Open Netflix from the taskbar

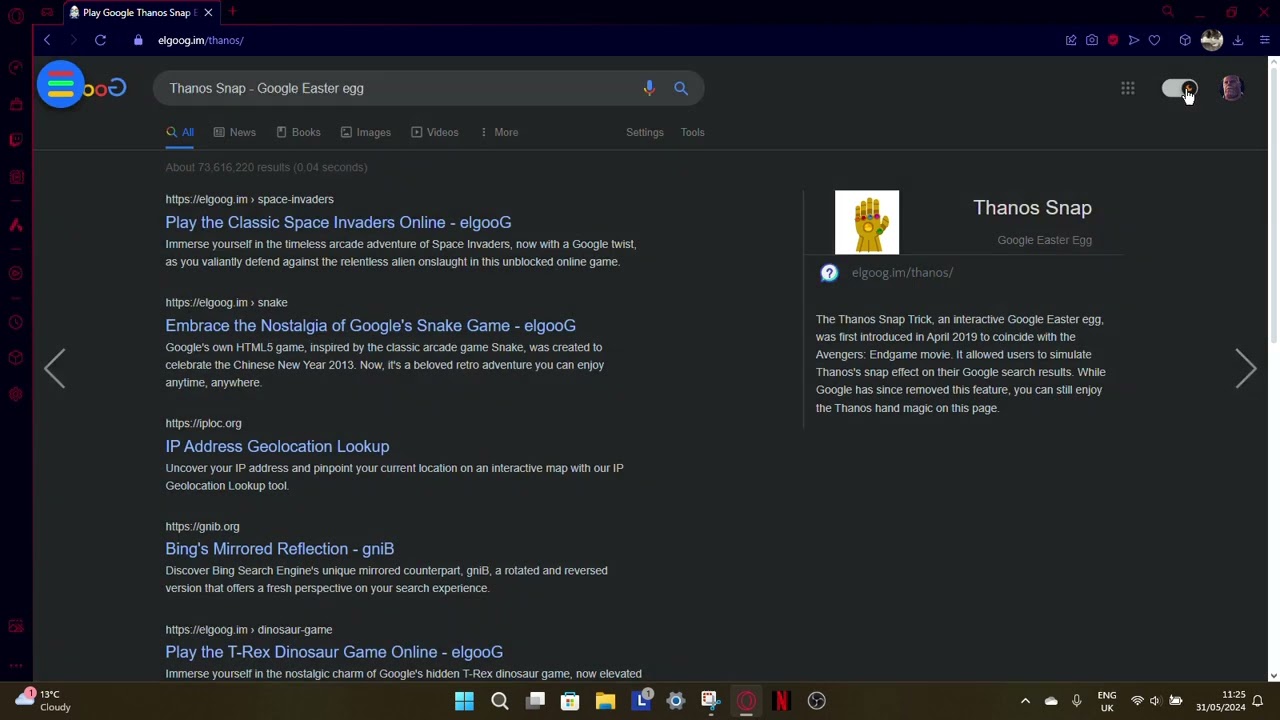click(x=781, y=701)
